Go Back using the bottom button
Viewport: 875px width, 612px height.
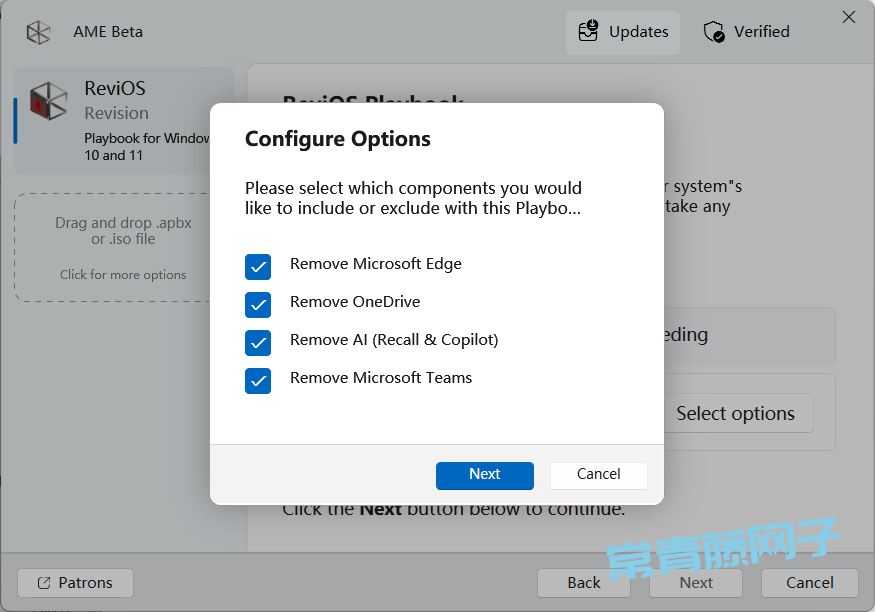coord(584,583)
